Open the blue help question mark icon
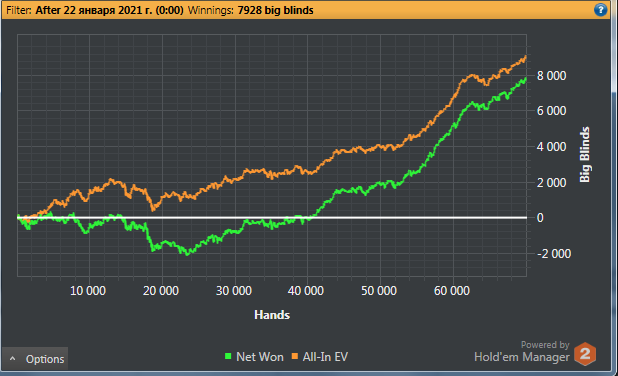This screenshot has height=376, width=618. (x=600, y=10)
